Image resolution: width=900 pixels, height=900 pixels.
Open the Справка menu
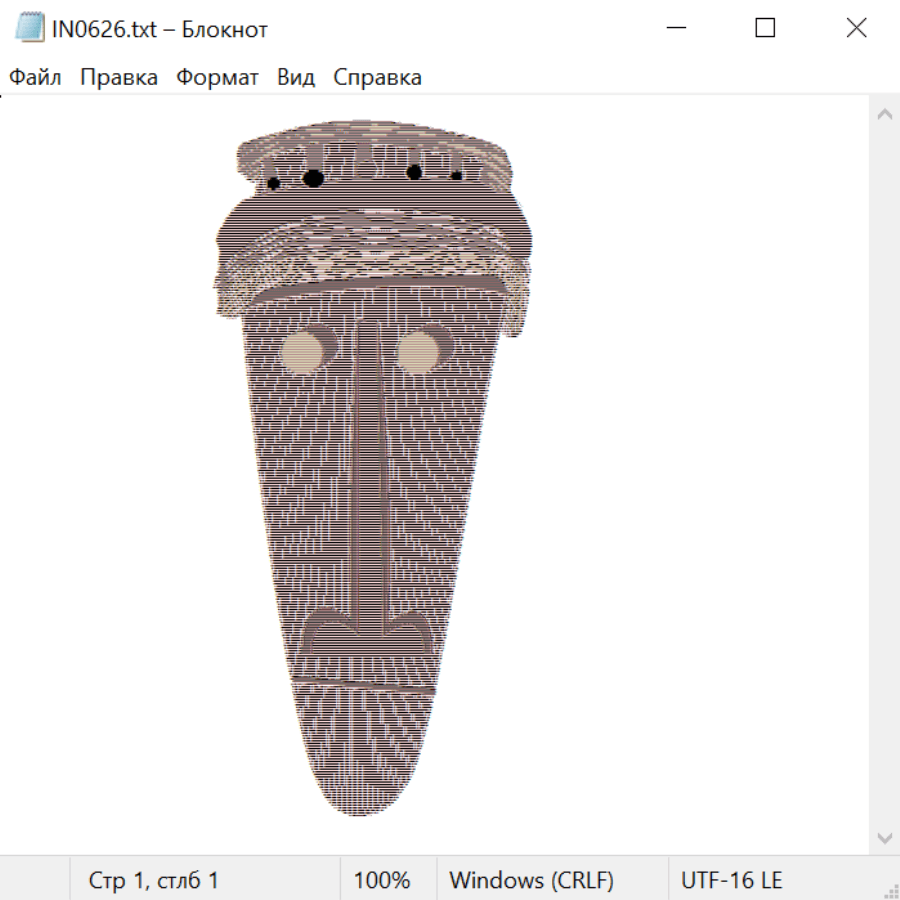(x=377, y=78)
